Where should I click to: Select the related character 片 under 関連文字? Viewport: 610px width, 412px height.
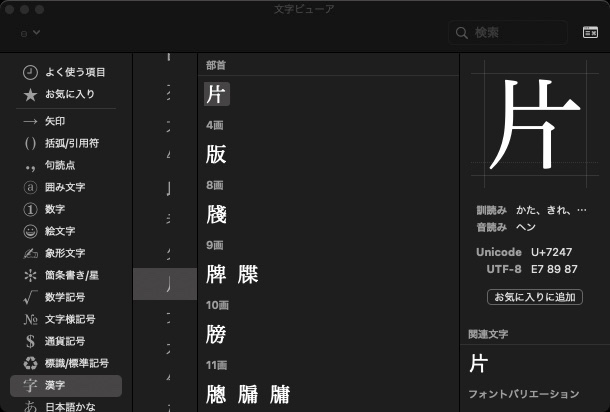(x=478, y=364)
